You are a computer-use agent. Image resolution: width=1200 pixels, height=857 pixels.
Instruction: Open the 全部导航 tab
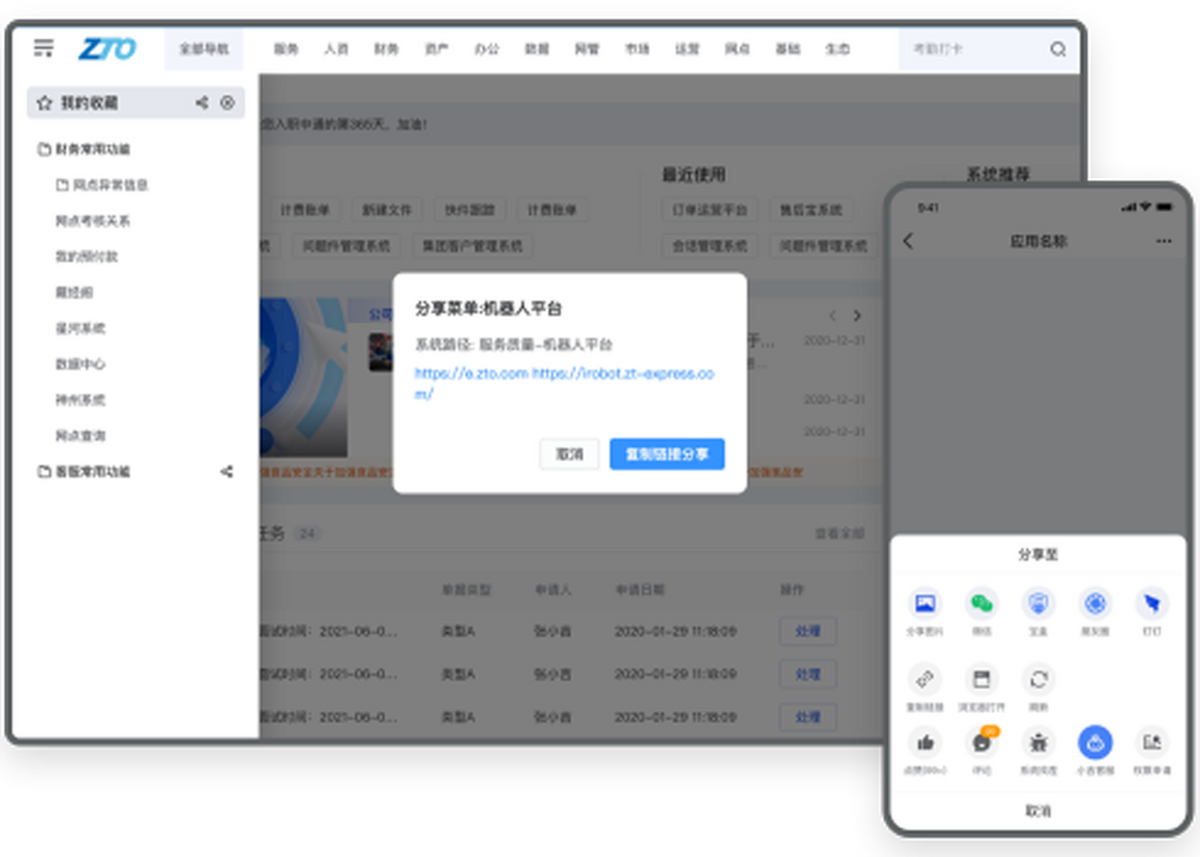204,49
